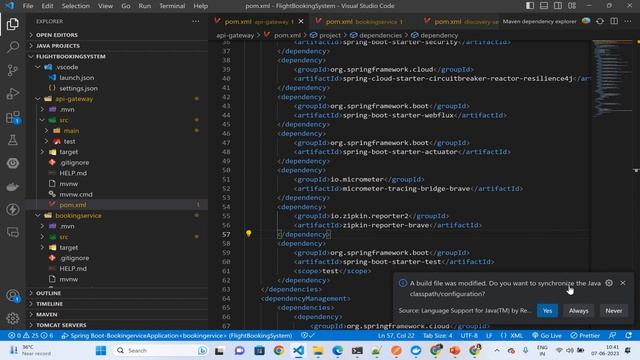Dismiss the build file notification
Screen dimensions: 640x360
point(623,283)
